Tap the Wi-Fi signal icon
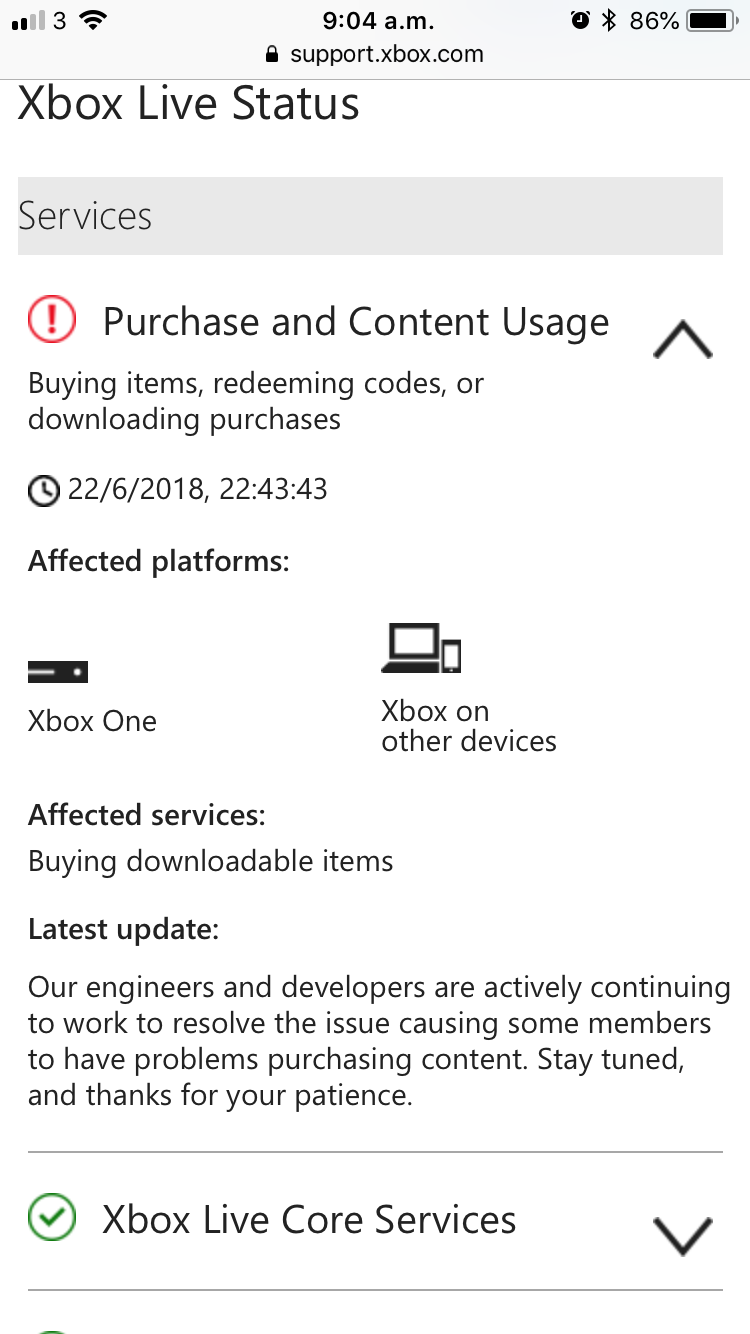Image resolution: width=750 pixels, height=1334 pixels. point(93,20)
